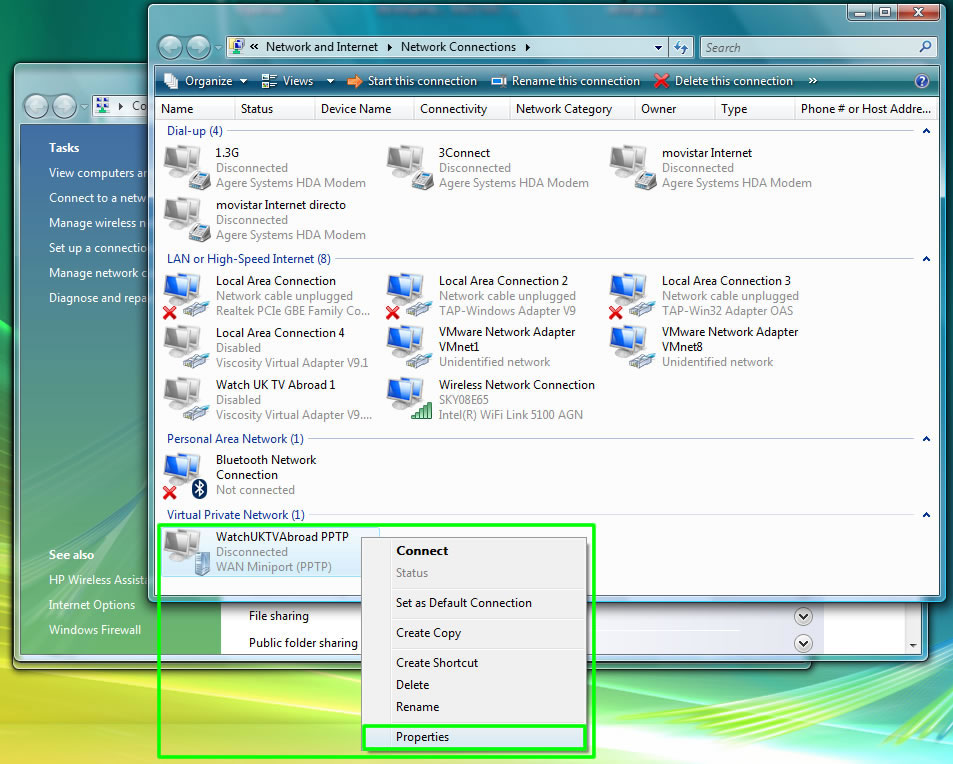Click Delete this connection in toolbar
Screen dimensions: 953x764
pyautogui.click(x=724, y=81)
